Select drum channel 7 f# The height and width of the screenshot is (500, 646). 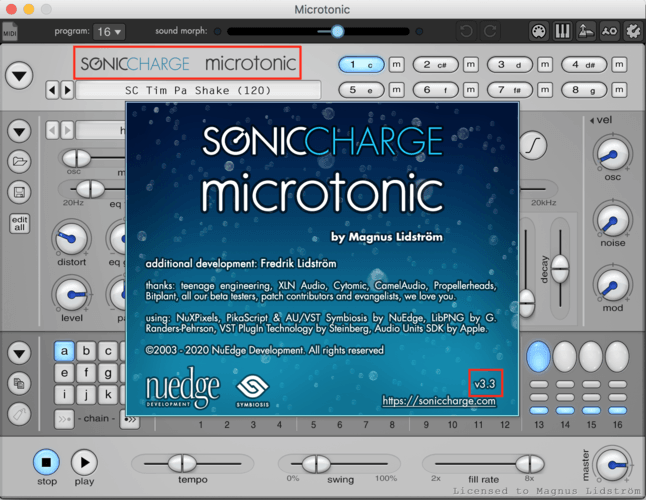[x=510, y=90]
